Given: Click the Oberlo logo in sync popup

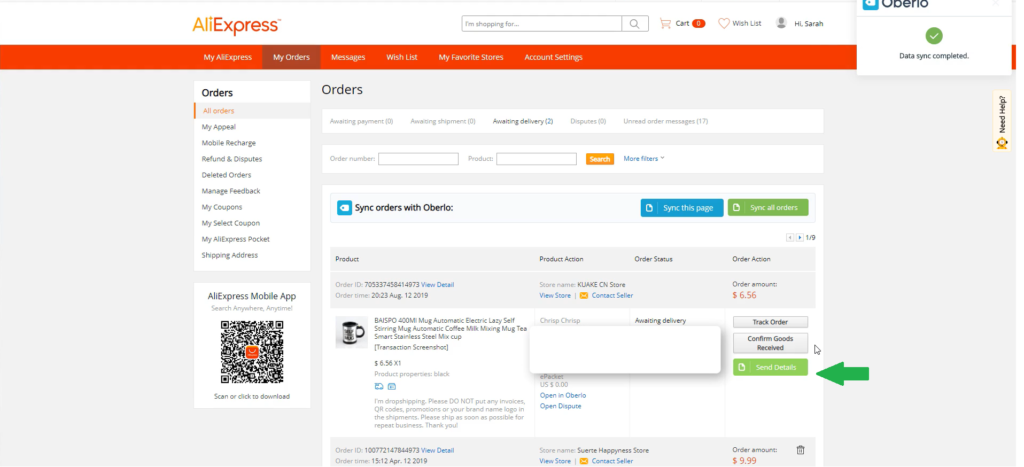Looking at the screenshot, I should tap(895, 3).
